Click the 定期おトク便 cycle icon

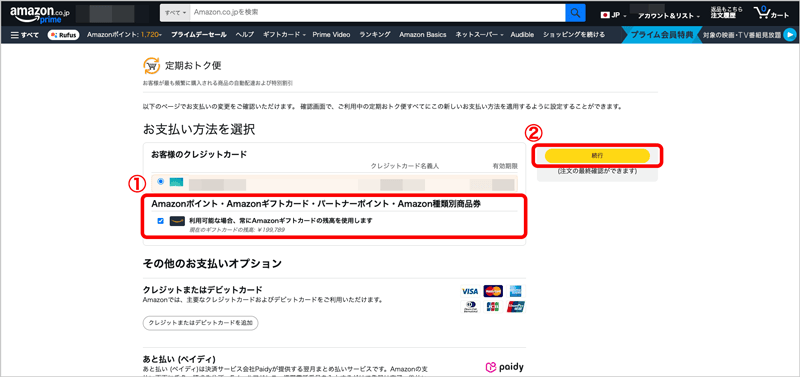point(152,66)
